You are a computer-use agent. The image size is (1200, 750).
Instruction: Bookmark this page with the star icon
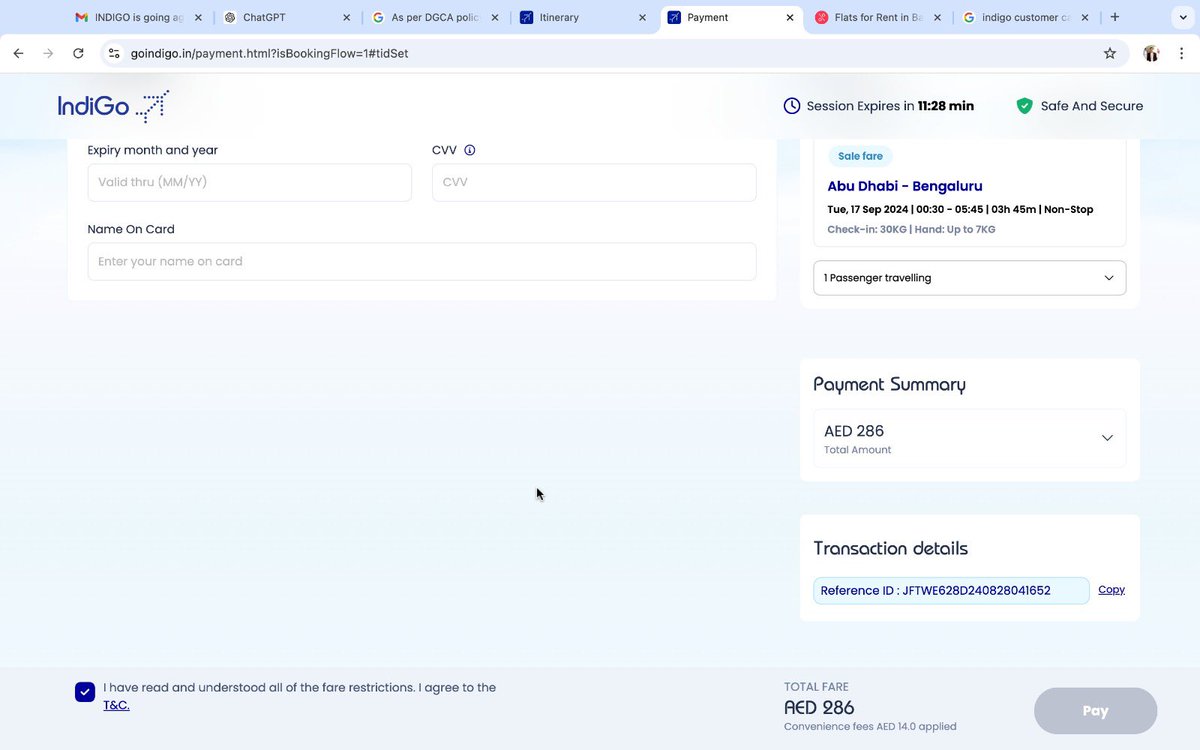(x=1110, y=53)
